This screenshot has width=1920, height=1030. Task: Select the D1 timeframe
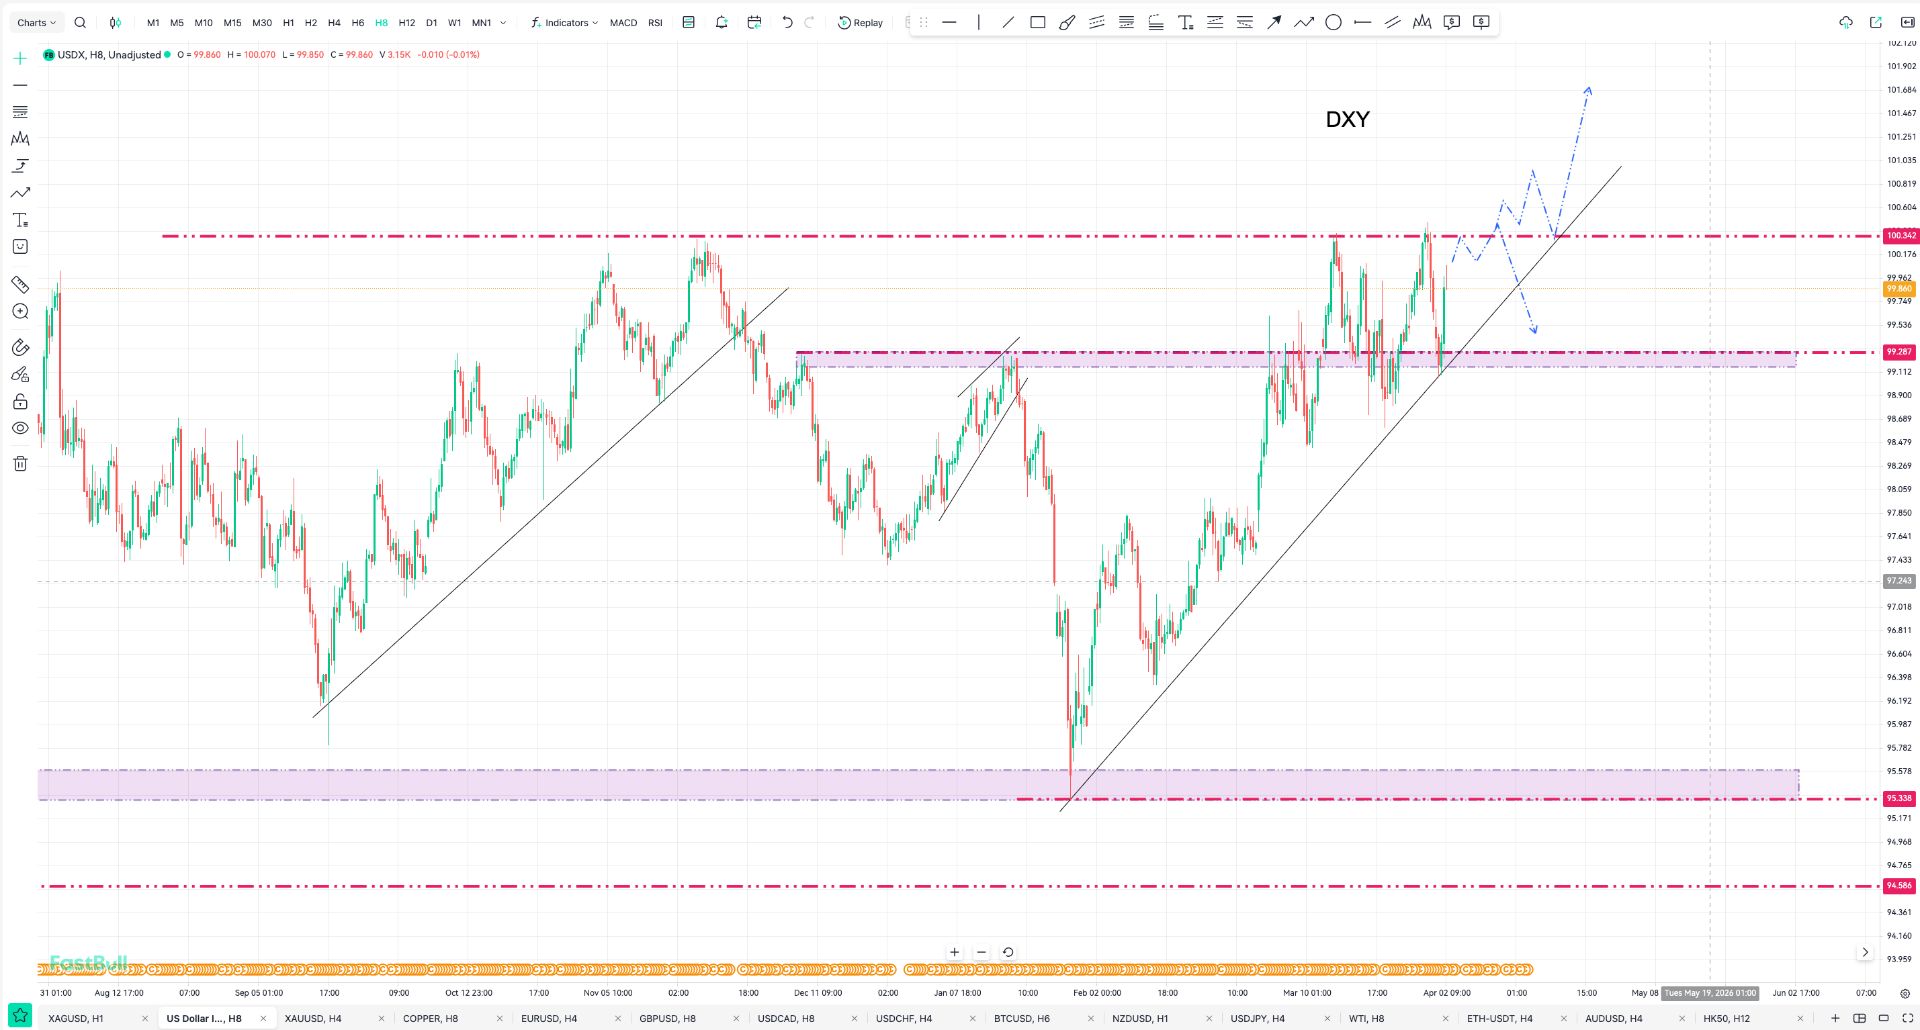tap(431, 22)
